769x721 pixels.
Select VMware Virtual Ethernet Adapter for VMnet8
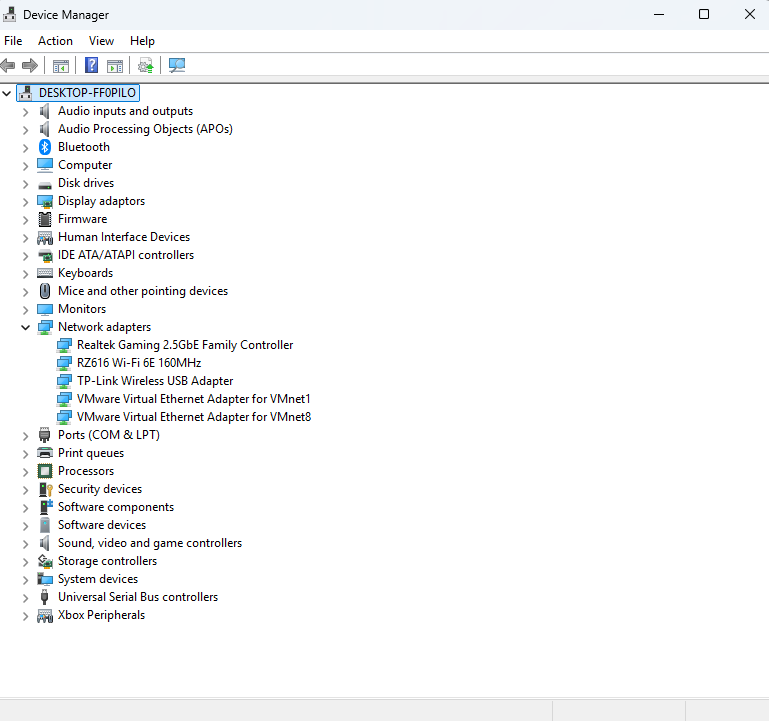point(194,417)
